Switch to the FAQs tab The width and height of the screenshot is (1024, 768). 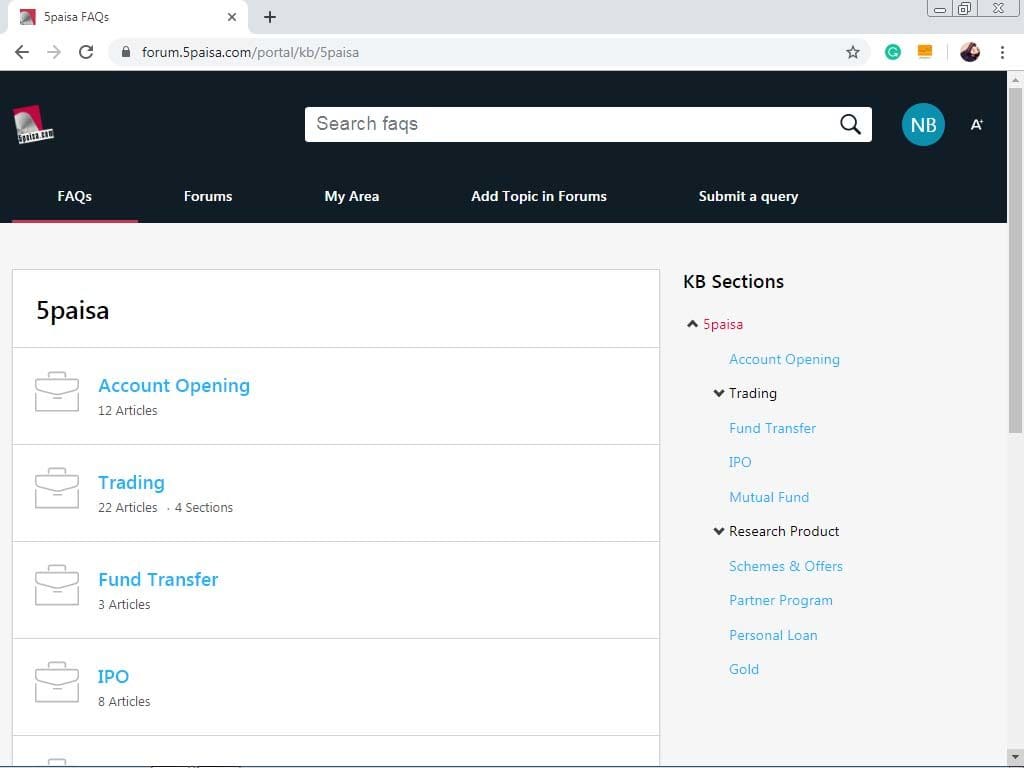[x=74, y=196]
